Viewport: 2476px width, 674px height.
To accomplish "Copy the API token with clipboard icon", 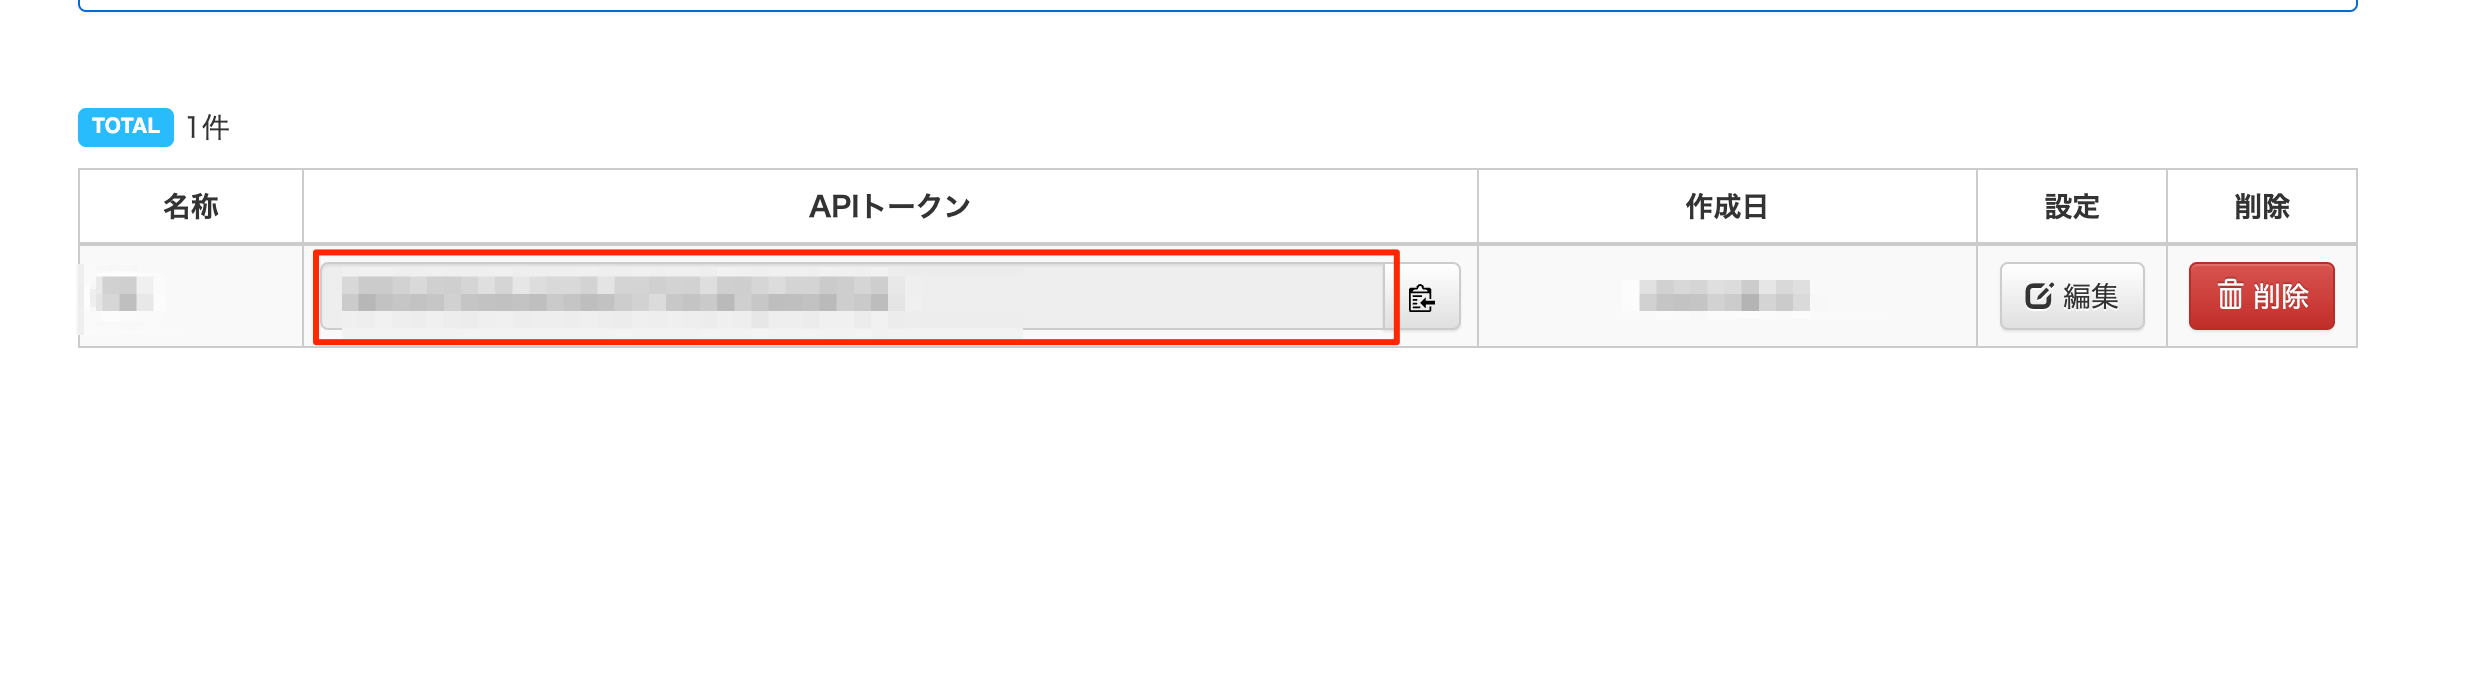I will point(1422,297).
